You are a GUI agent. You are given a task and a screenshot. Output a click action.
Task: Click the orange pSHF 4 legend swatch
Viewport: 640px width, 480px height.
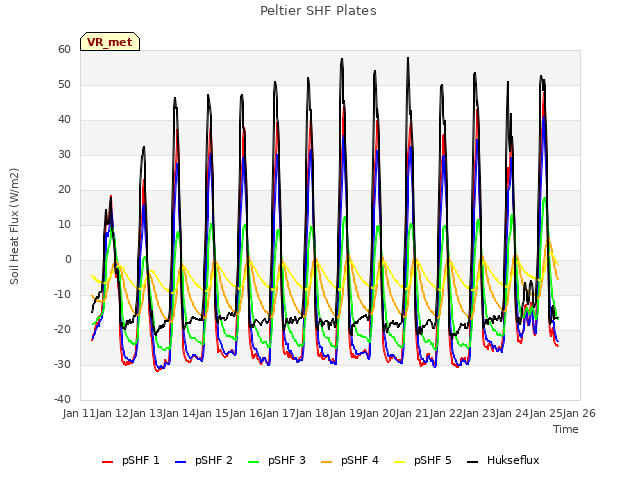(327, 462)
